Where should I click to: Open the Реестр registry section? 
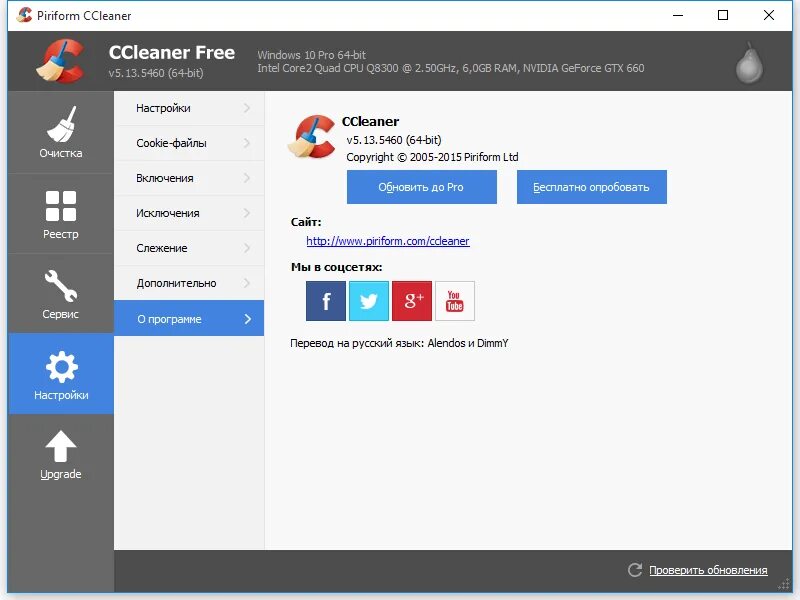(x=61, y=214)
